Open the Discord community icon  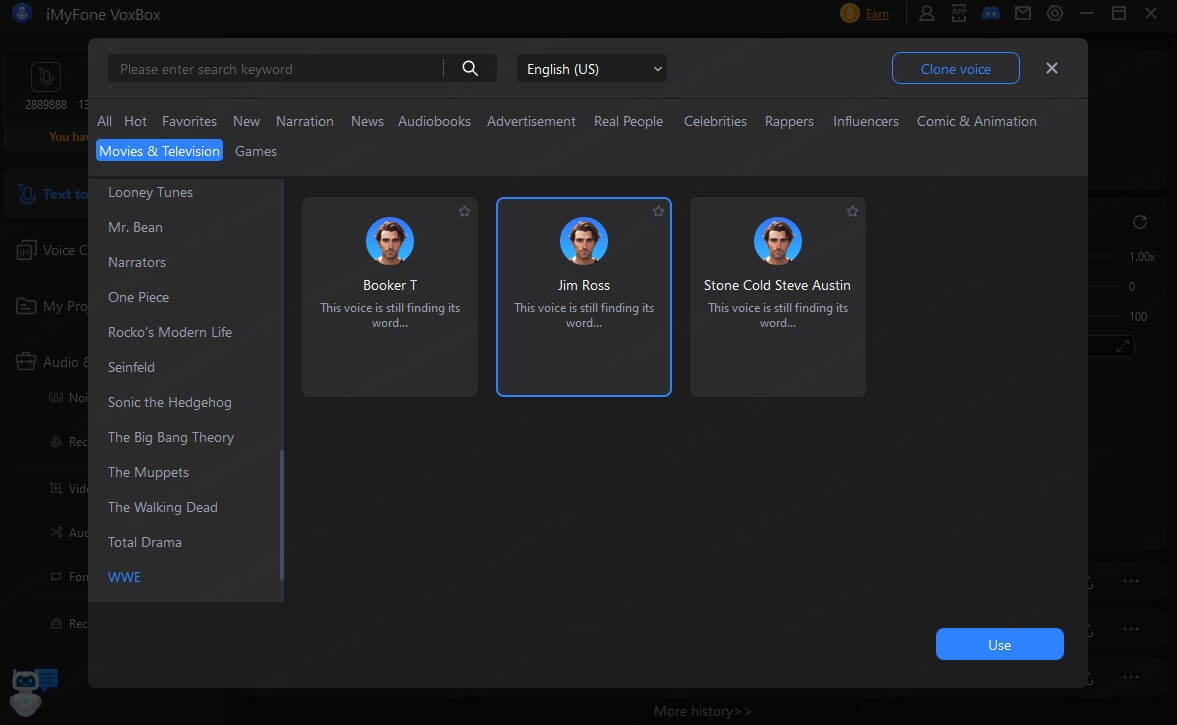point(991,14)
